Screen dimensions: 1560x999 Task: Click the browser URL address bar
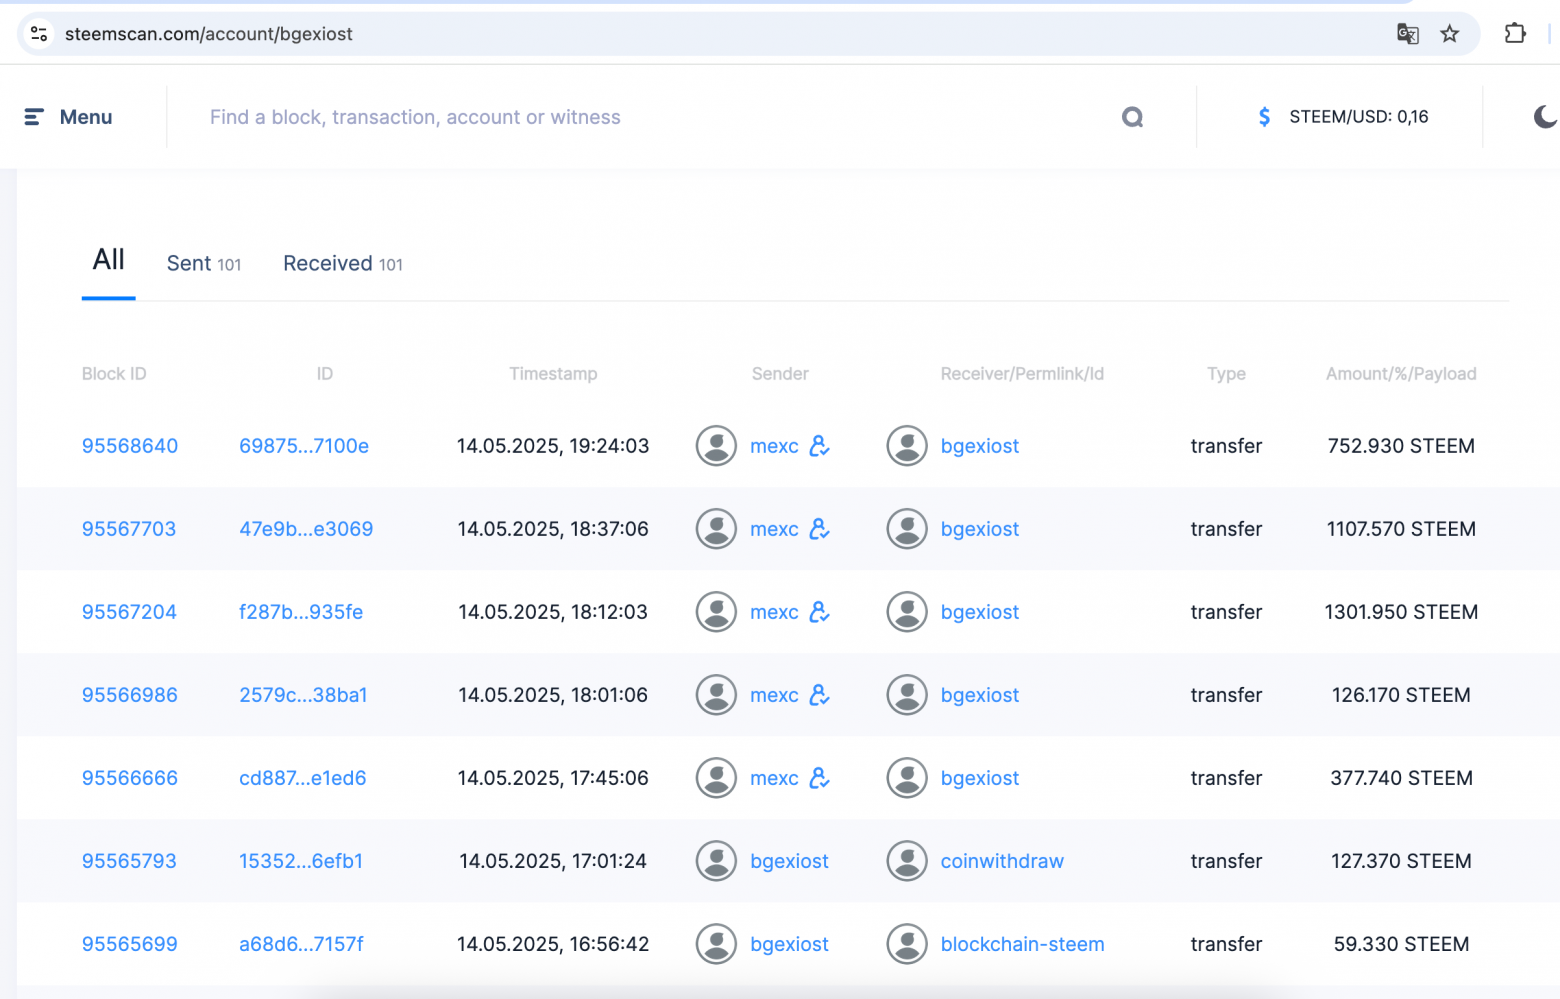click(x=700, y=34)
